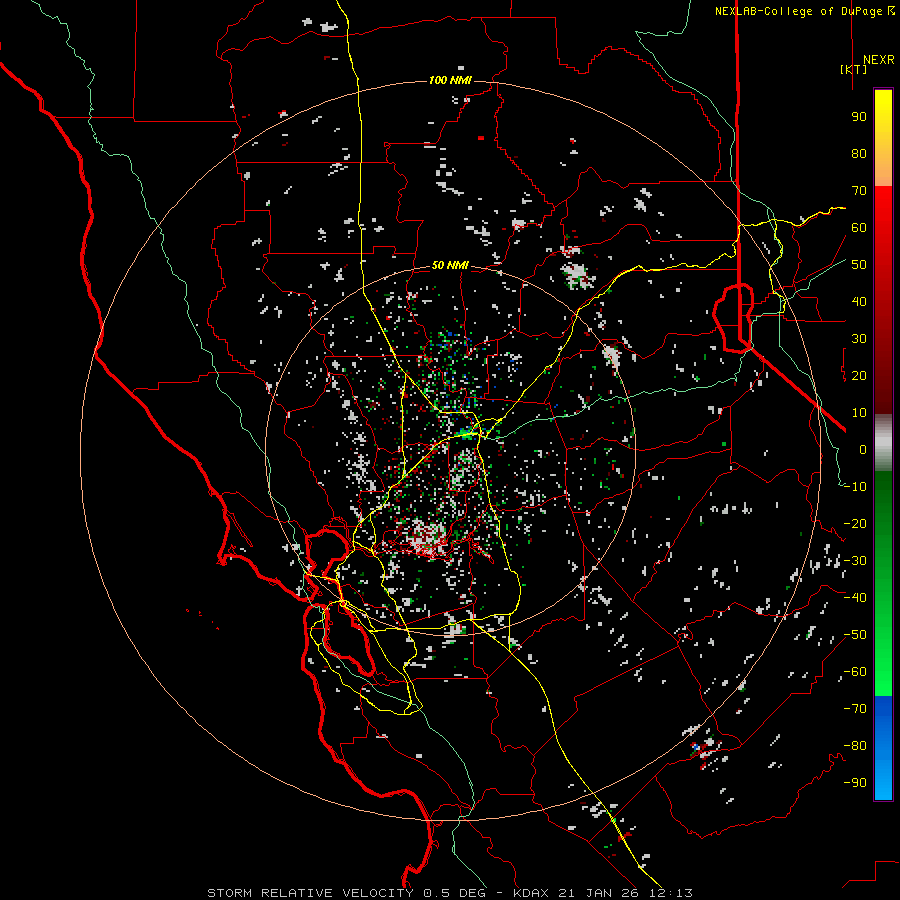
Task: Click the 20 value on the velocity scale
Action: [859, 376]
